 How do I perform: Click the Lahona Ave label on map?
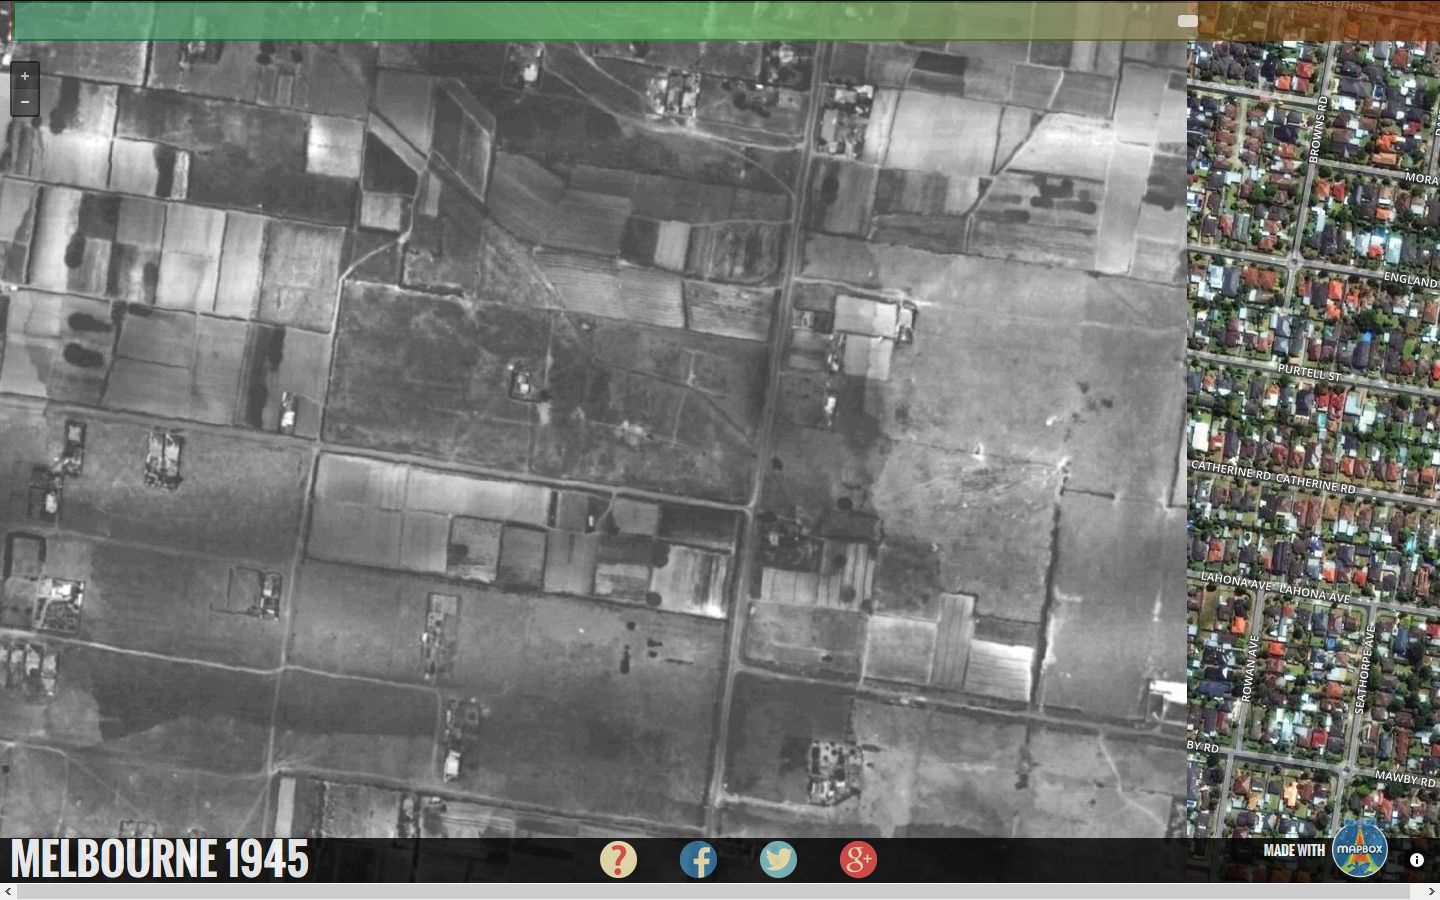(x=1314, y=593)
